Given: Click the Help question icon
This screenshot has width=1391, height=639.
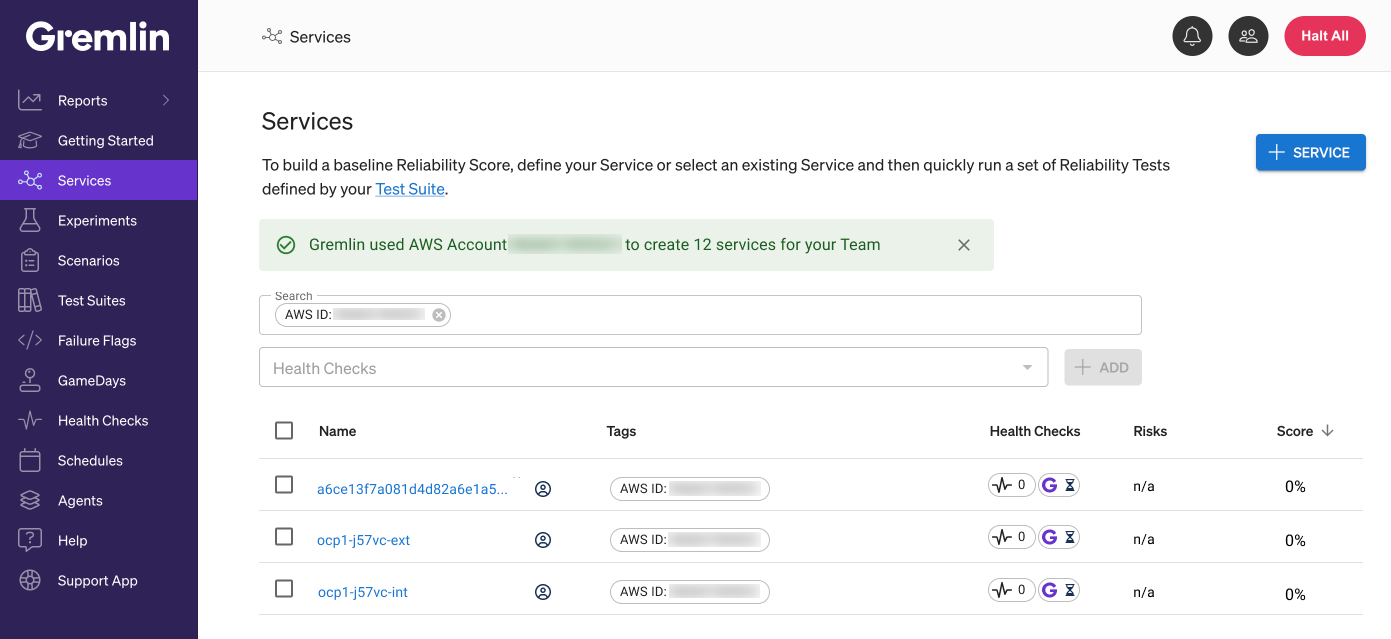Looking at the screenshot, I should (x=30, y=540).
